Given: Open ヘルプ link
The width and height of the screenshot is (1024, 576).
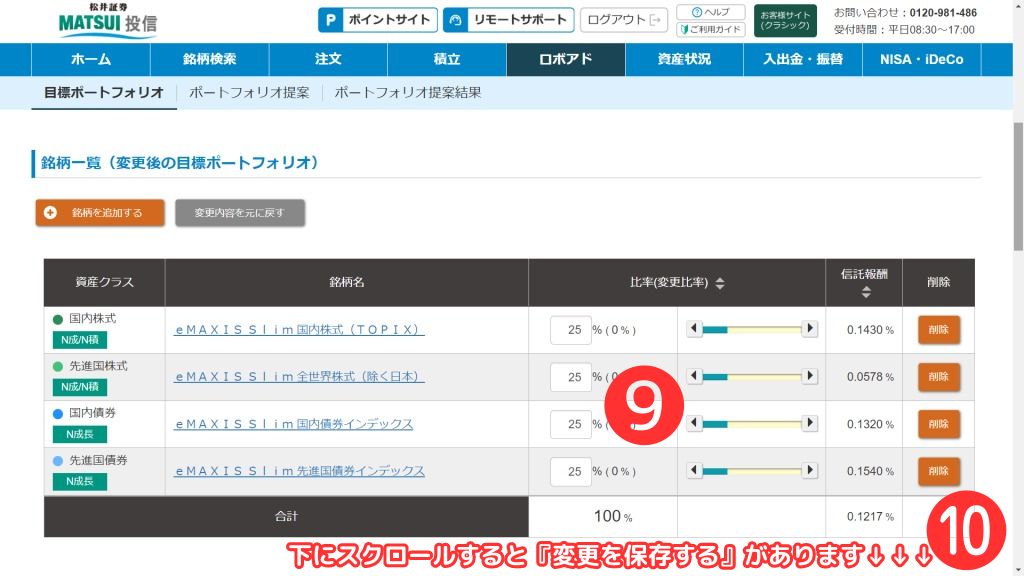Looking at the screenshot, I should (711, 12).
